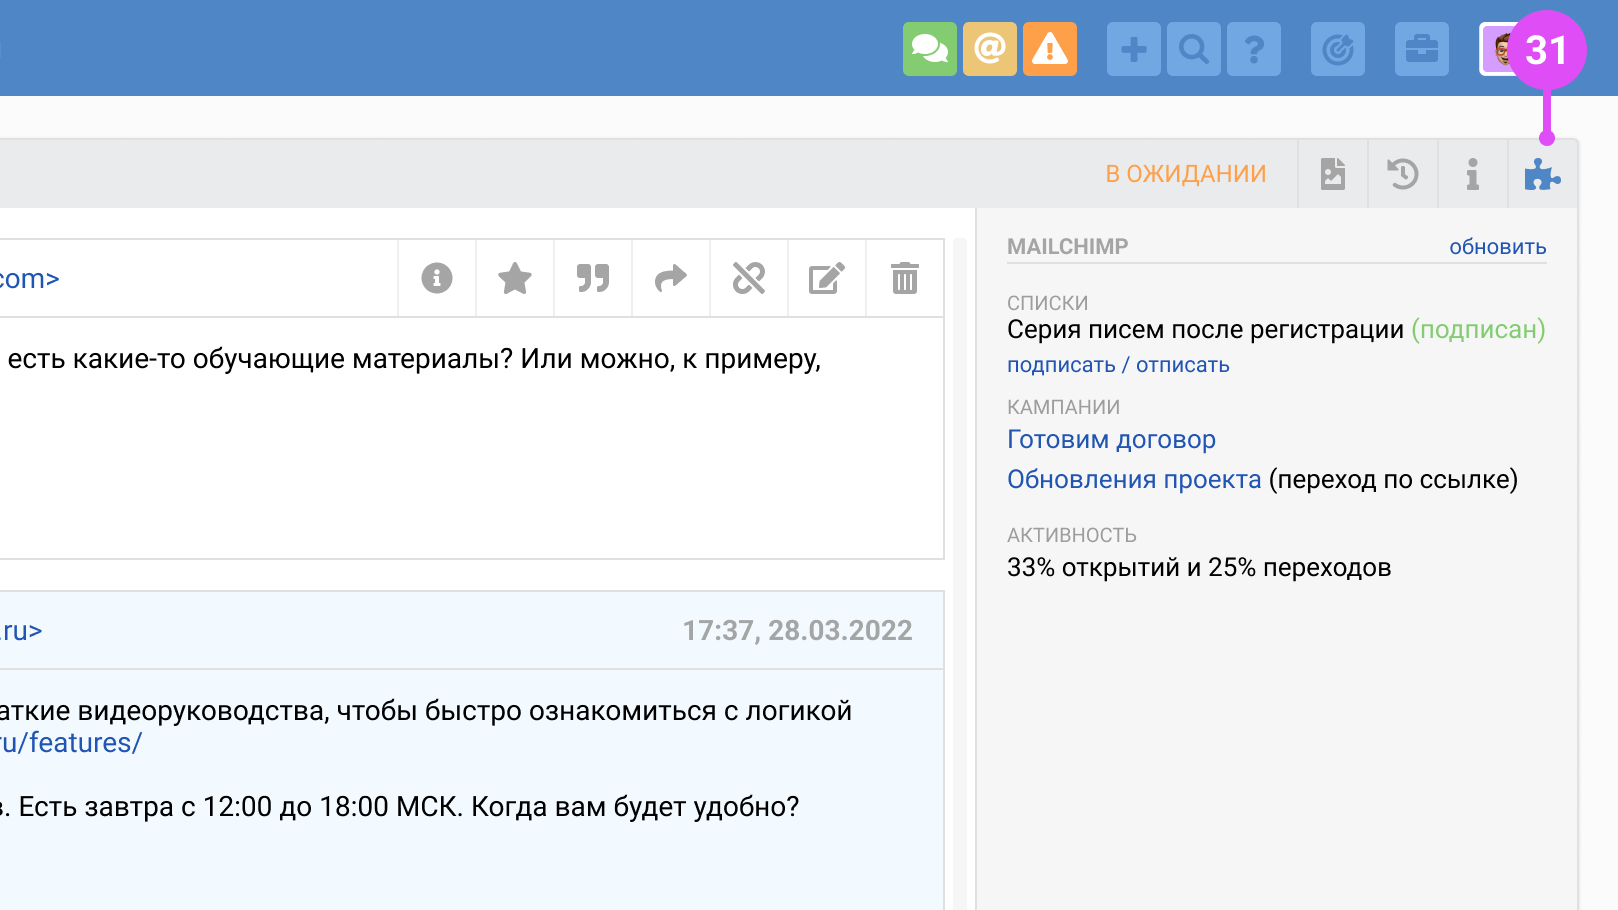Edit the message with the pencil icon
Image resolution: width=1618 pixels, height=910 pixels.
click(826, 279)
